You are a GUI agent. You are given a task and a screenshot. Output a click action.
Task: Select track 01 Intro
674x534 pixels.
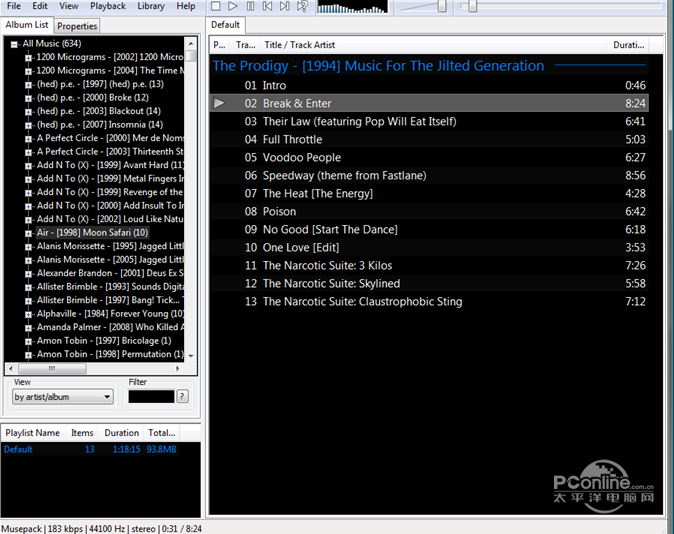click(x=429, y=85)
